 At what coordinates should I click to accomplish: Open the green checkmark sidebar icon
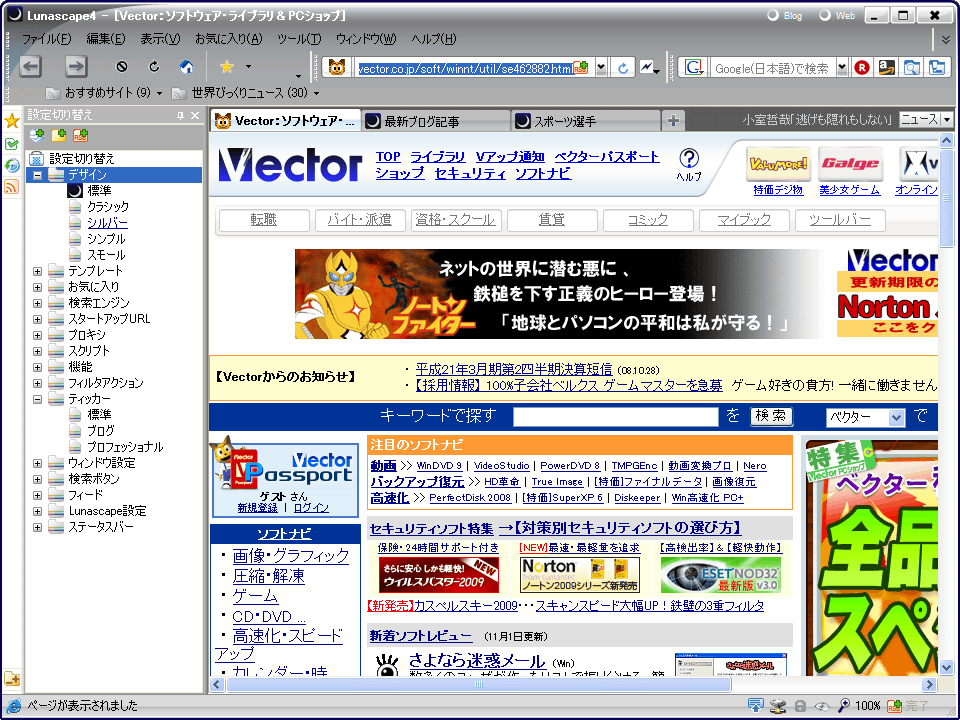tap(12, 144)
